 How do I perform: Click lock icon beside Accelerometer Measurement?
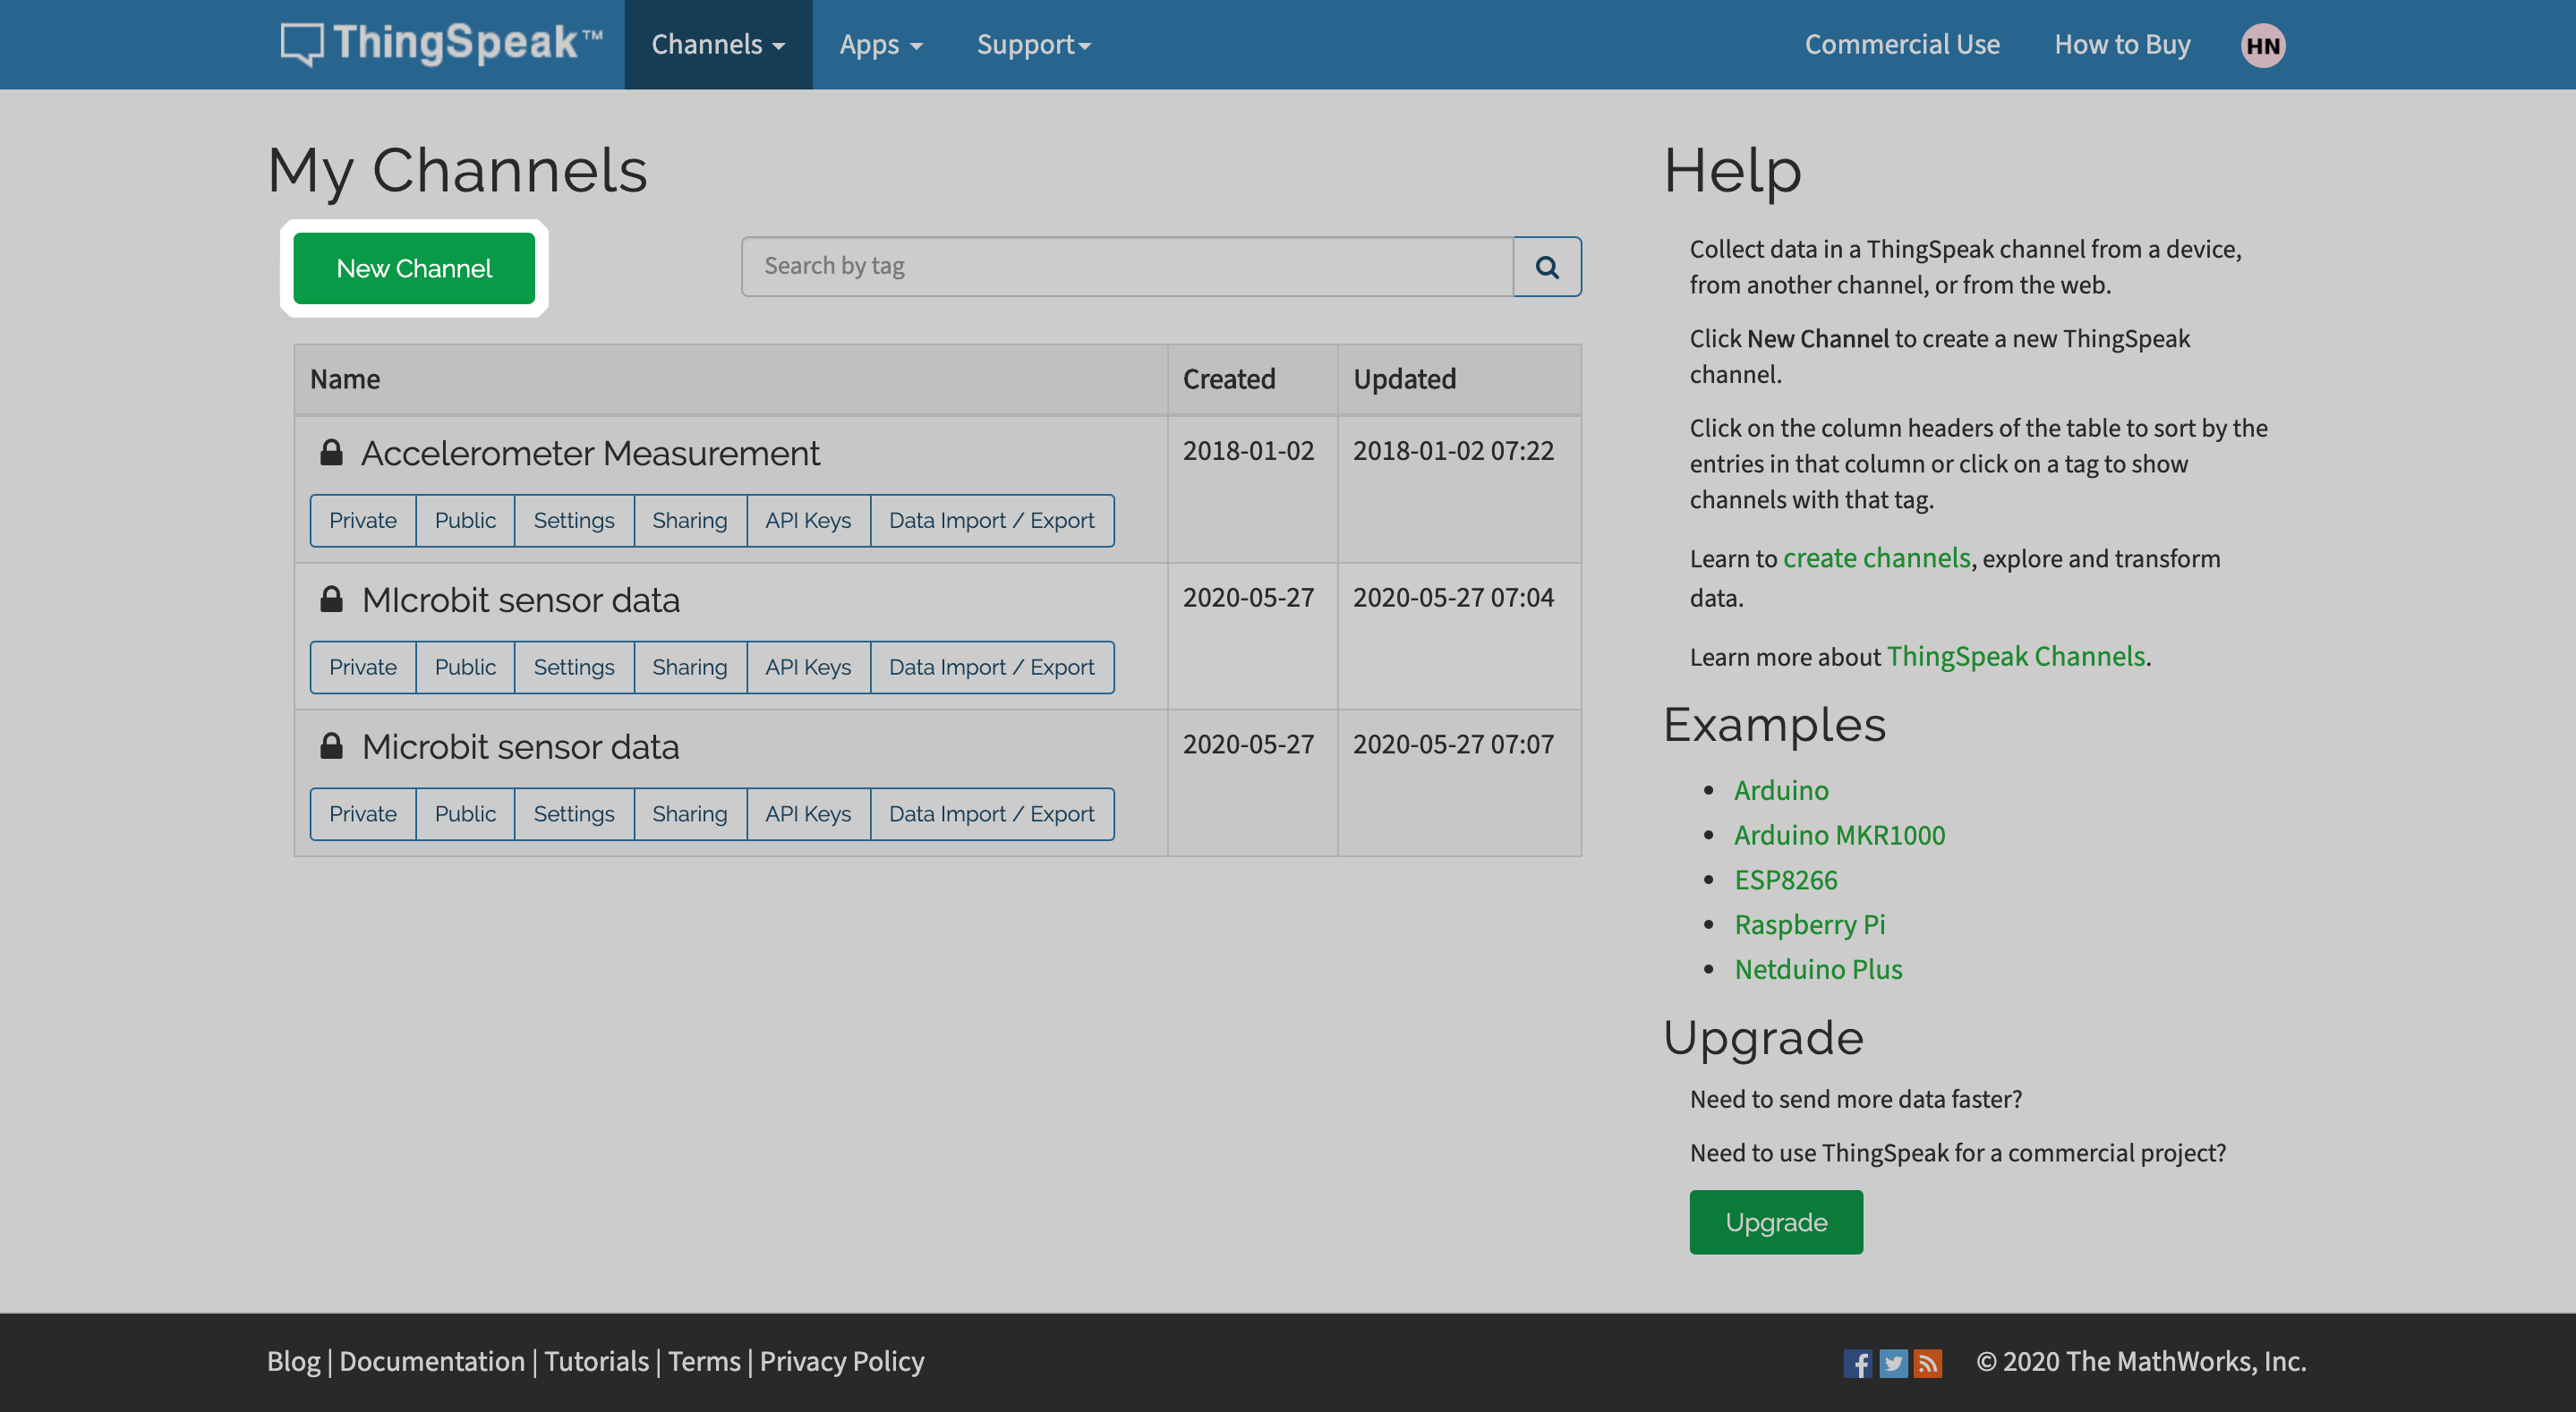click(331, 453)
